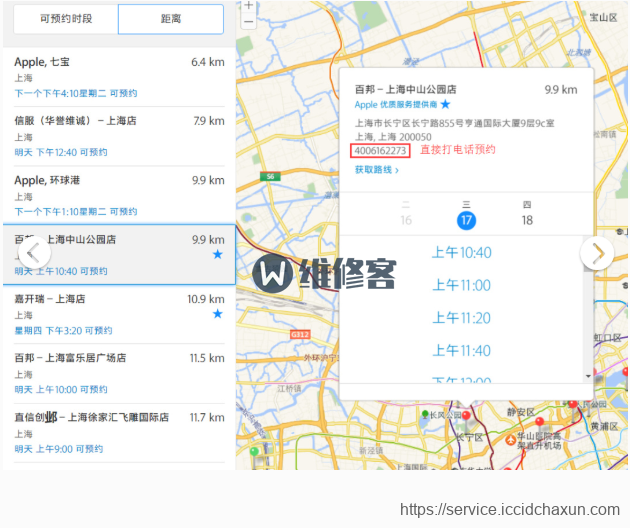Click Apple 优质服务提供商 link in popup
Screen dimensions: 630x528
coord(396,105)
